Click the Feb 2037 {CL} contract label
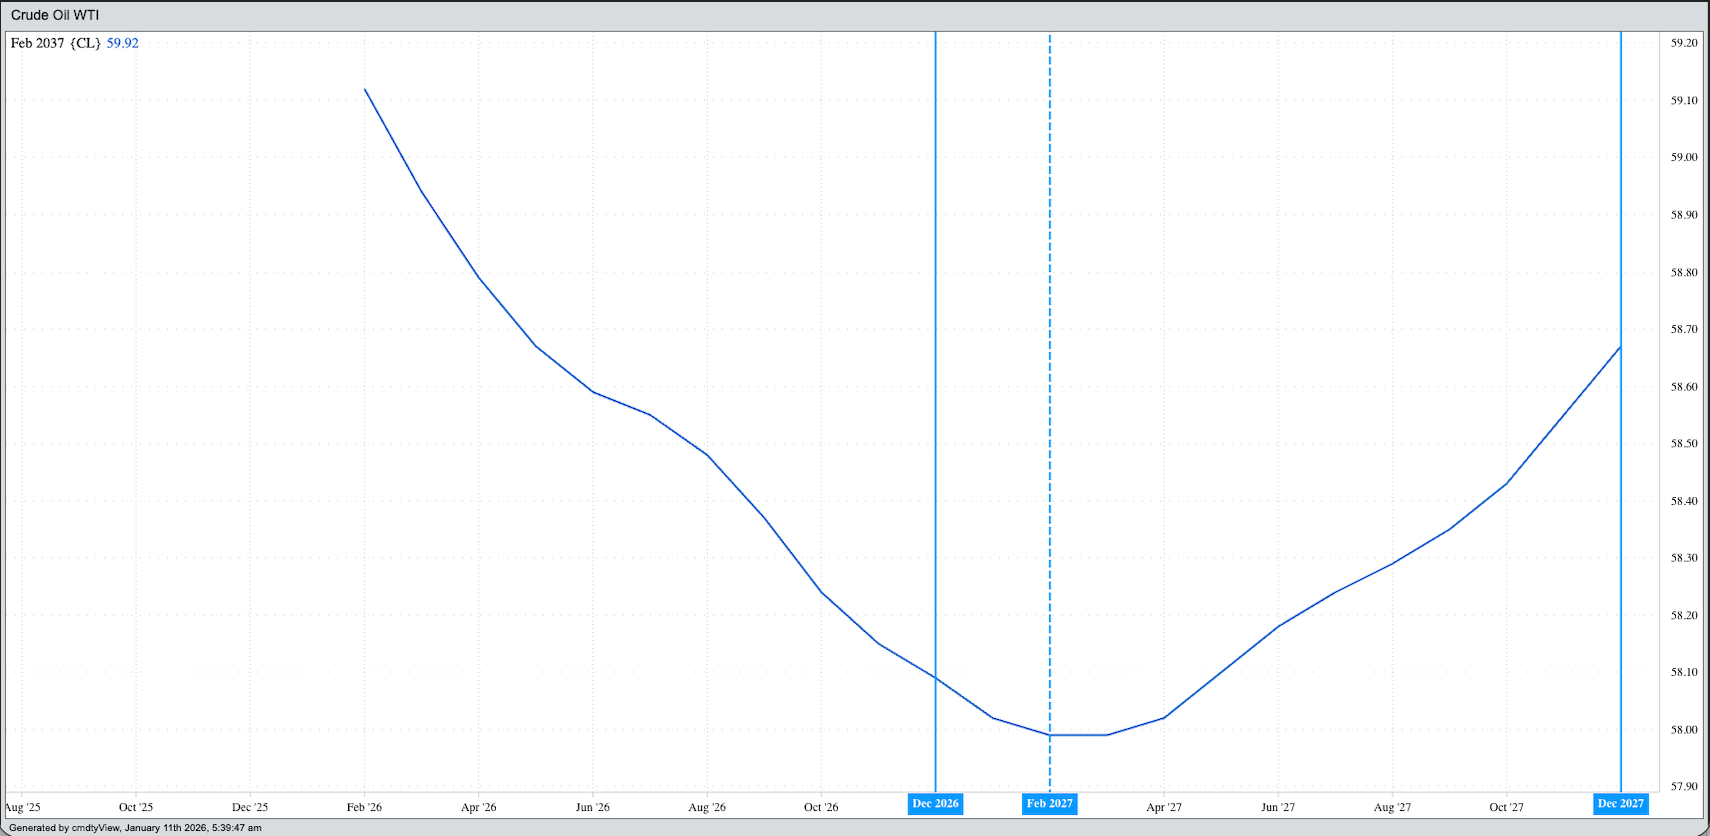The height and width of the screenshot is (836, 1710). pyautogui.click(x=55, y=43)
